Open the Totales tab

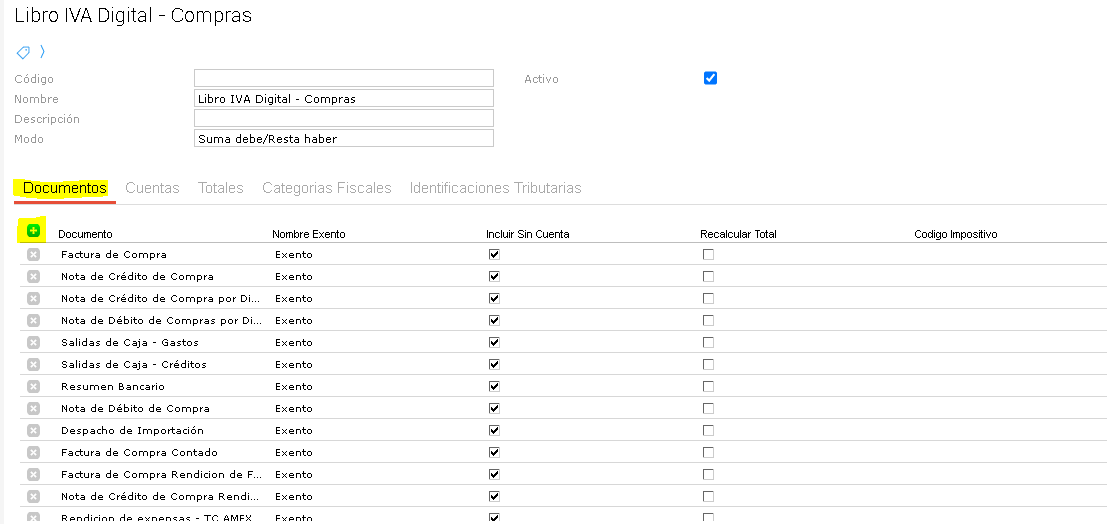pos(220,188)
